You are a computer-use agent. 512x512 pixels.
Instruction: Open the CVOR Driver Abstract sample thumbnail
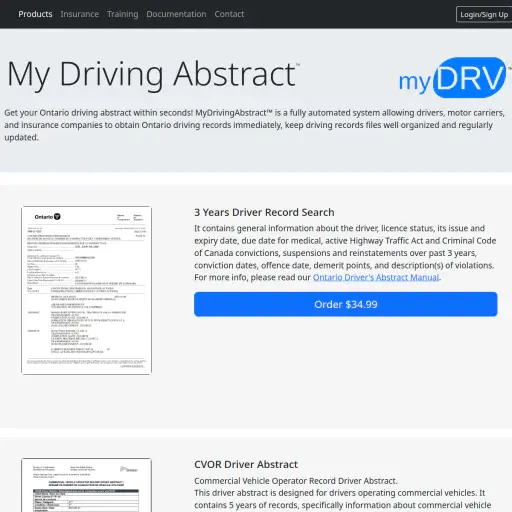(x=86, y=485)
